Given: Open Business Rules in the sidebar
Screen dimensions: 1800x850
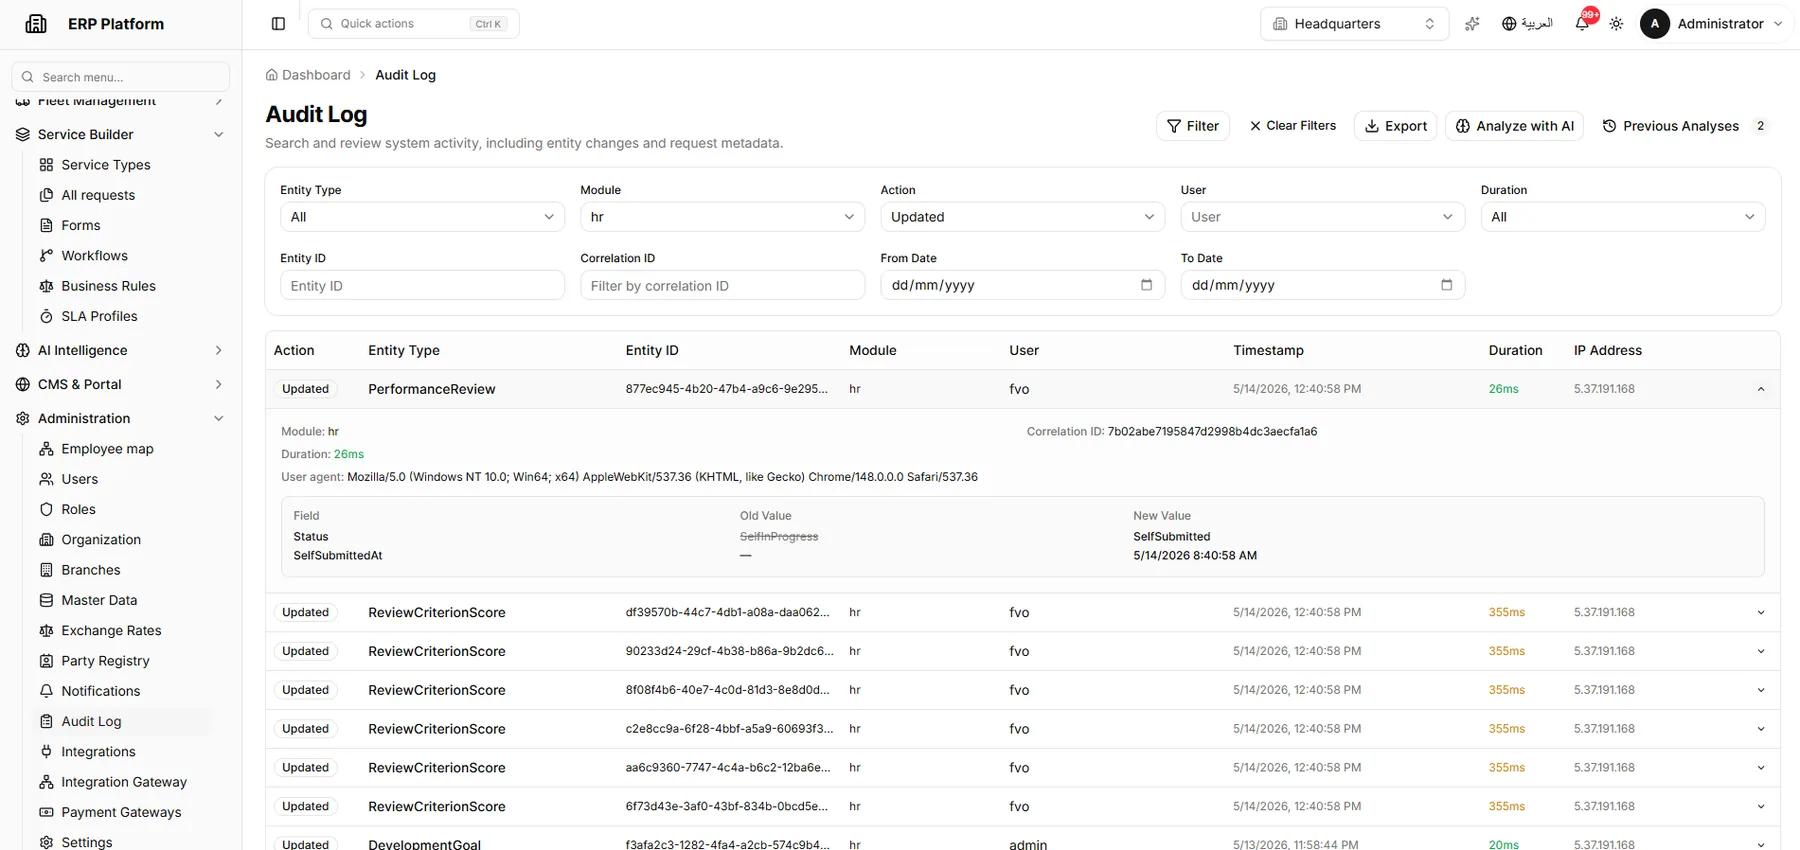Looking at the screenshot, I should (108, 286).
